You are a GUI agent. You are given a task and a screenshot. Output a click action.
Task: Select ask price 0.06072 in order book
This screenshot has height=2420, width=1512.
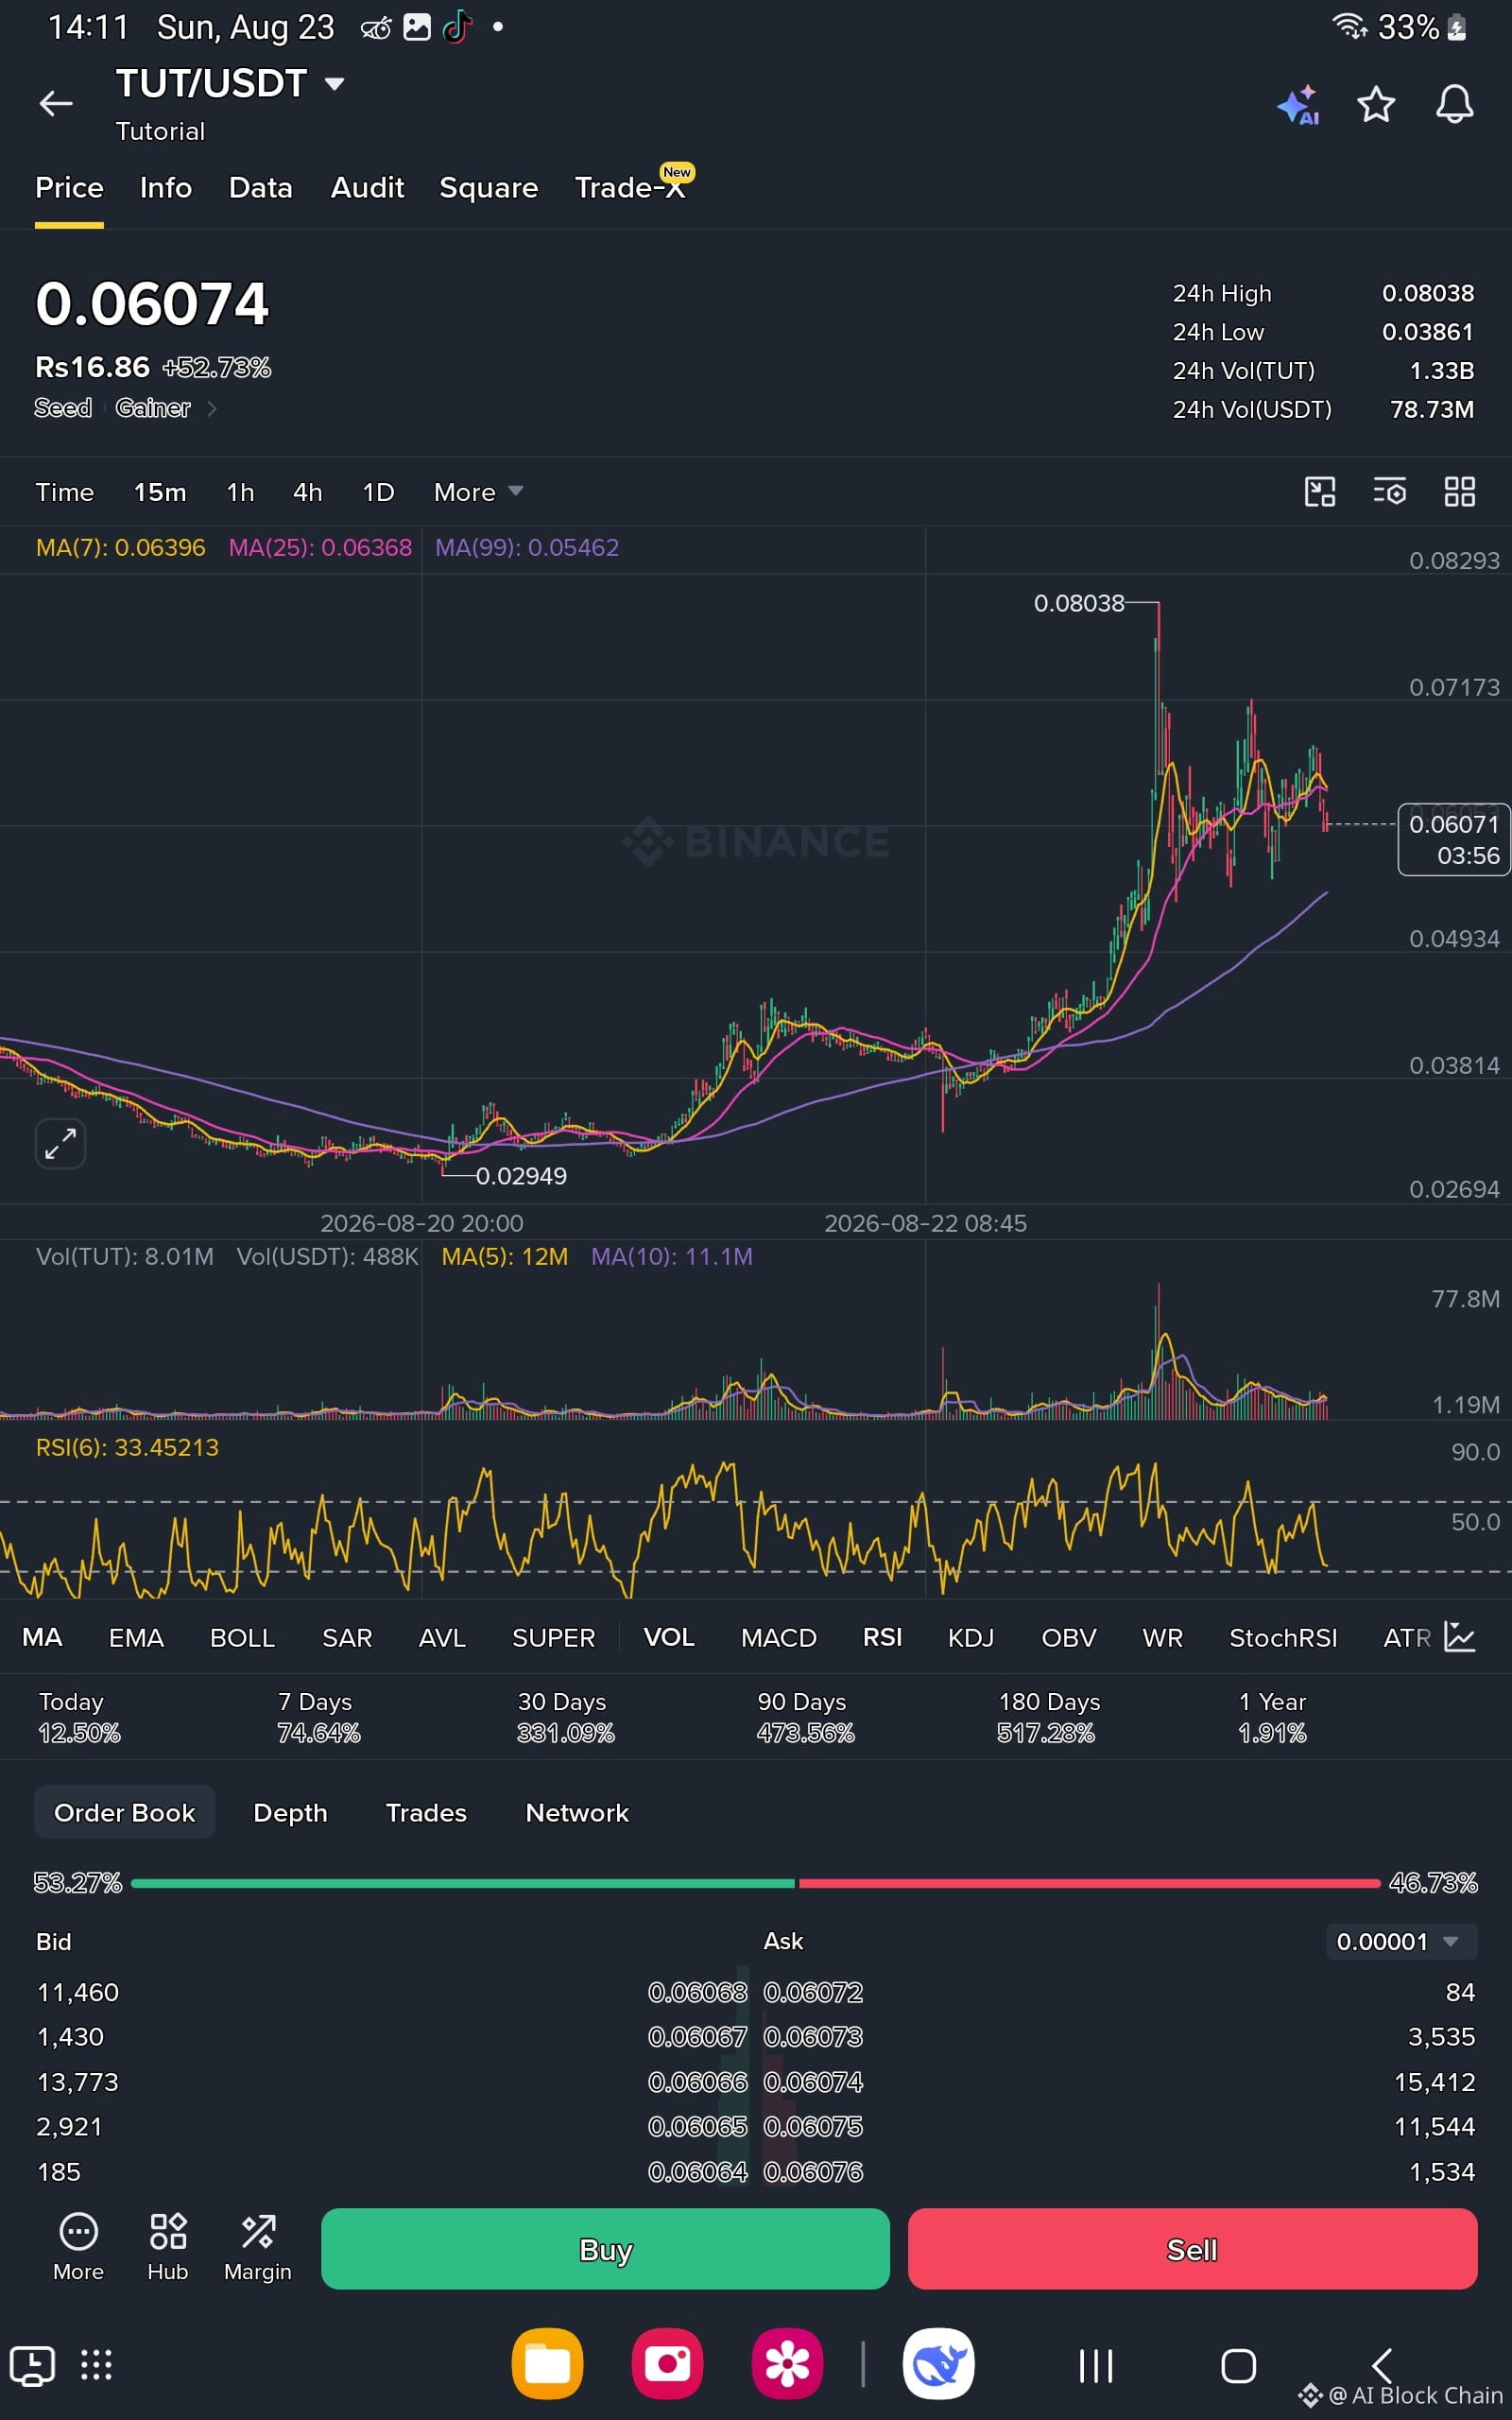point(813,1992)
